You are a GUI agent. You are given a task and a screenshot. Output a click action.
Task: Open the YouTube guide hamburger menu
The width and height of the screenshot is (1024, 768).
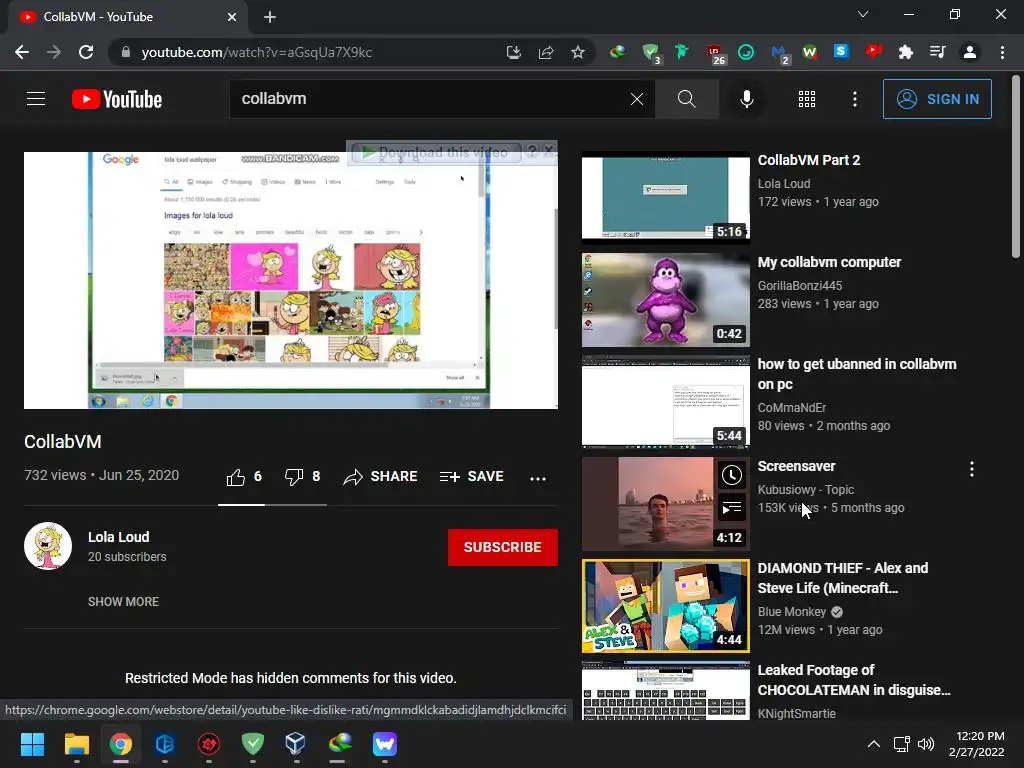(x=36, y=99)
